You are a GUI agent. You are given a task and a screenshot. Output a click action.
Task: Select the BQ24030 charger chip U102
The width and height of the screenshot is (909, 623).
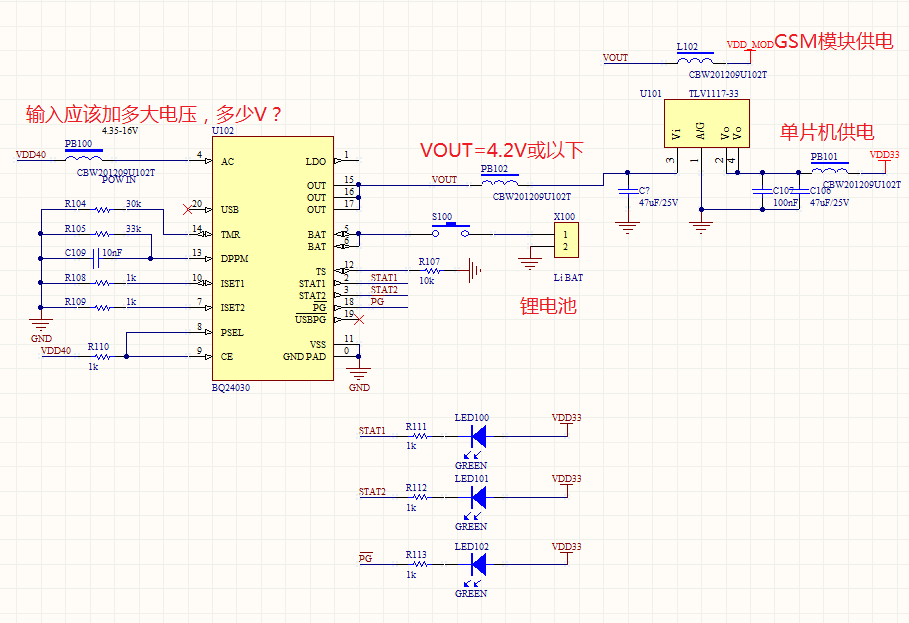[x=272, y=258]
